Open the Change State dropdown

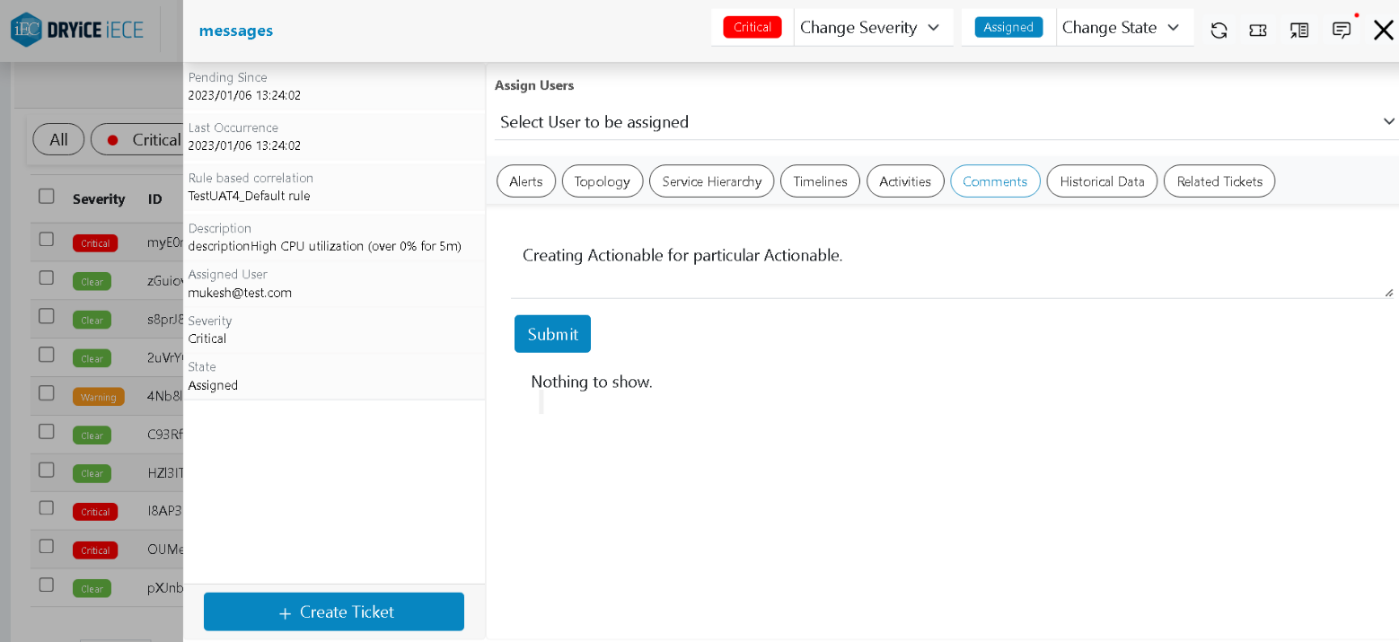(x=1124, y=27)
